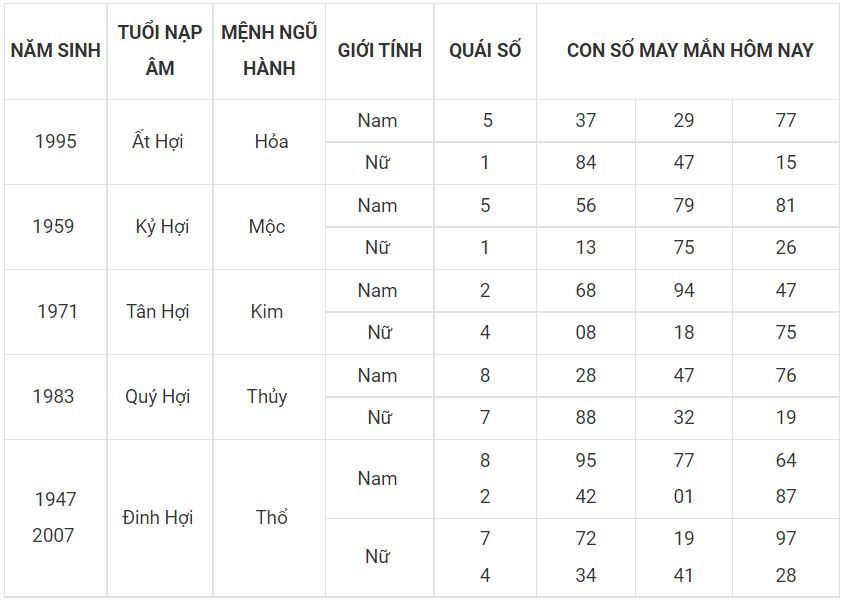
Task: Click the Thổ element cell
Action: coord(271,517)
